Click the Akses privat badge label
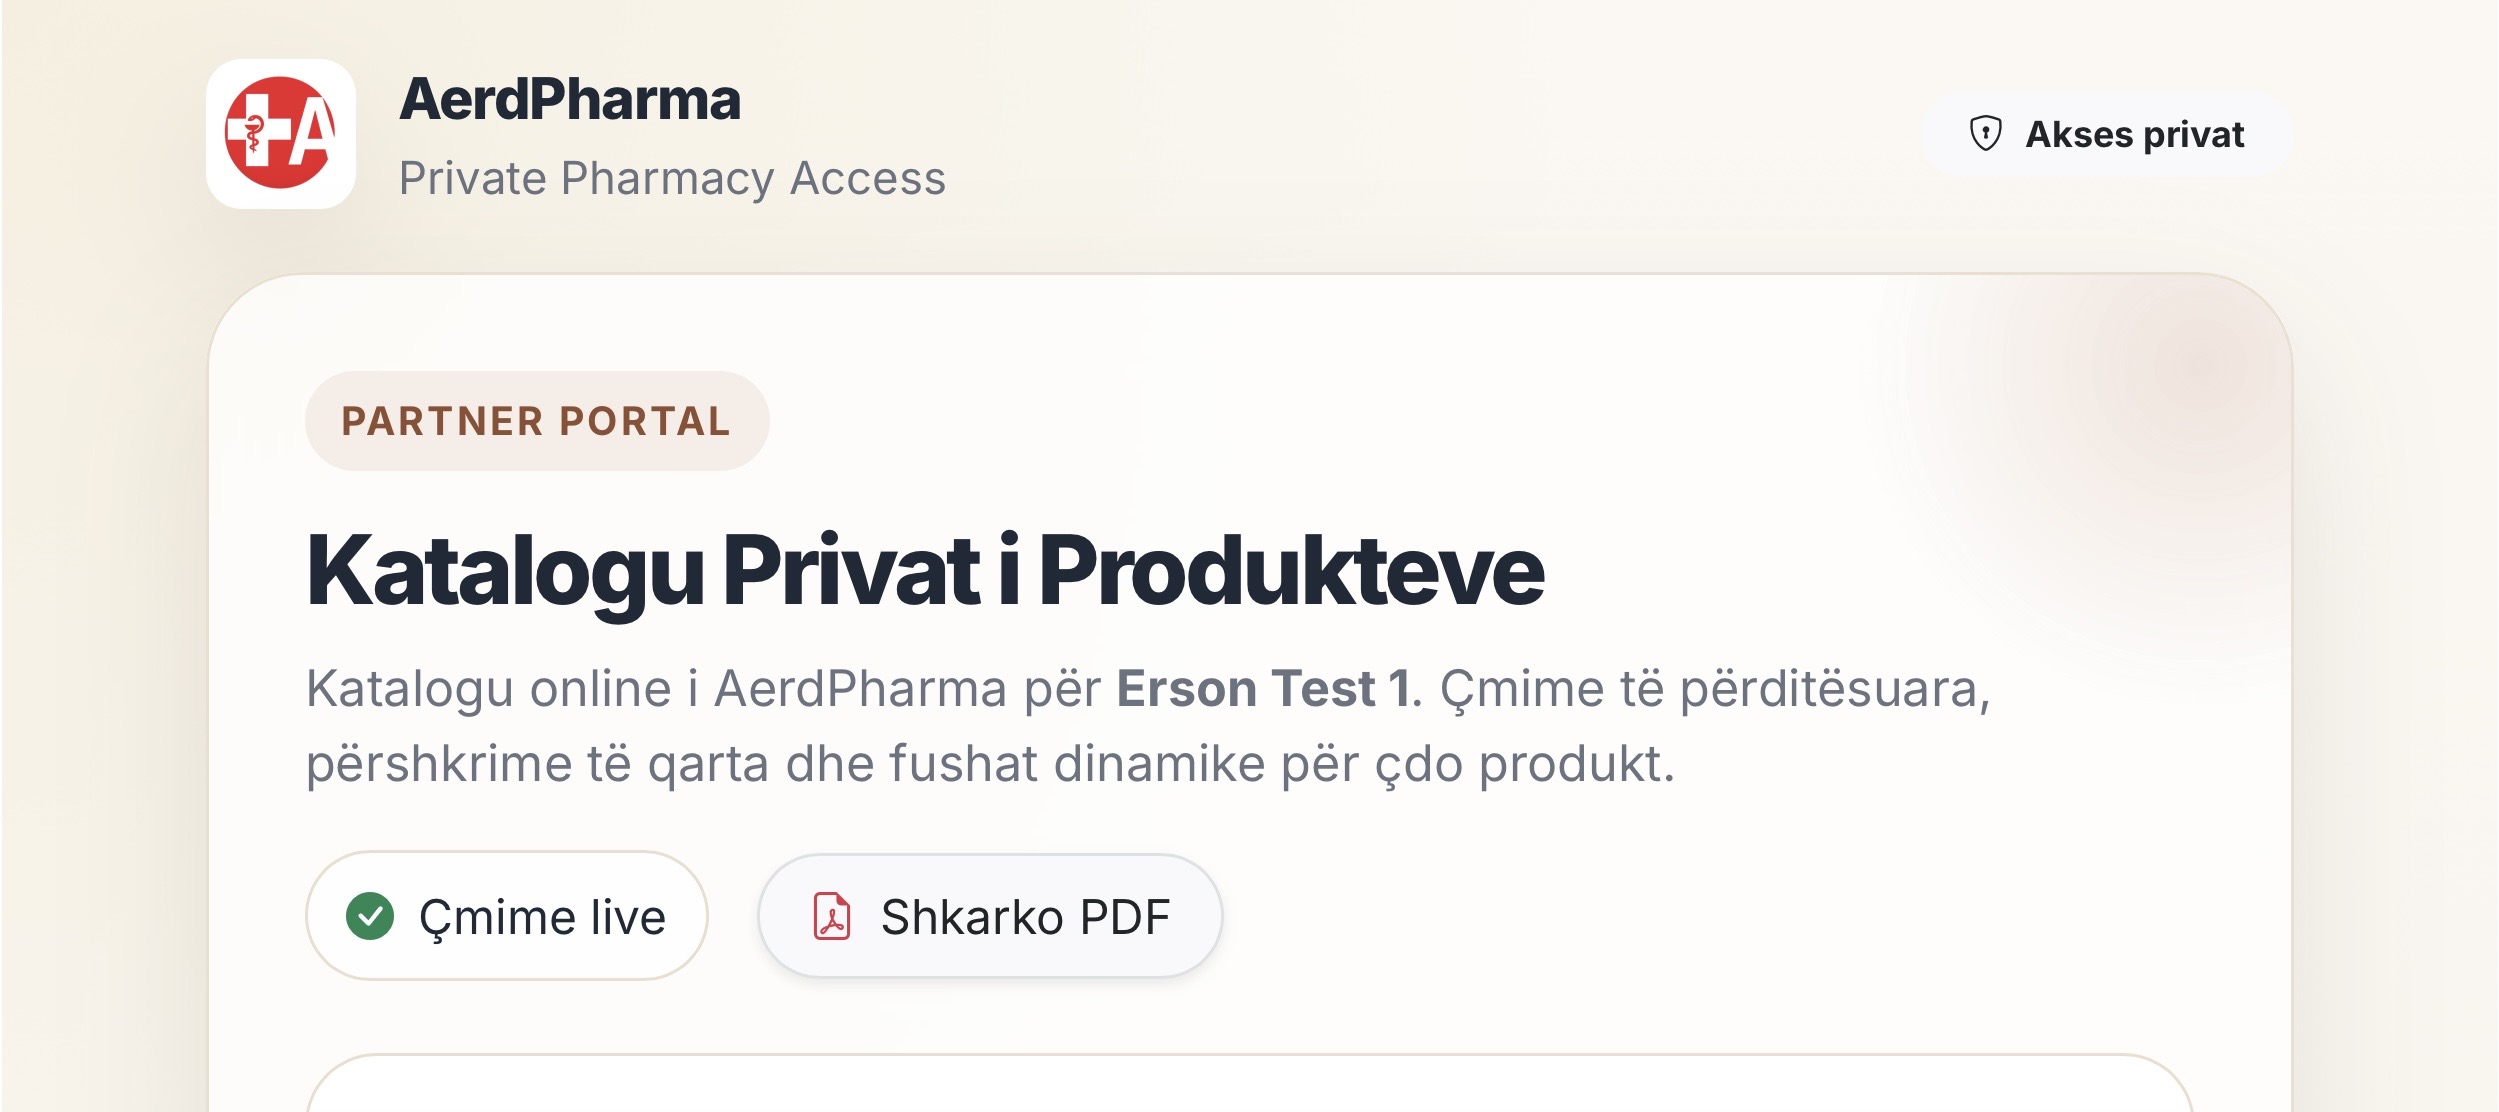This screenshot has height=1112, width=2499. coord(2134,134)
